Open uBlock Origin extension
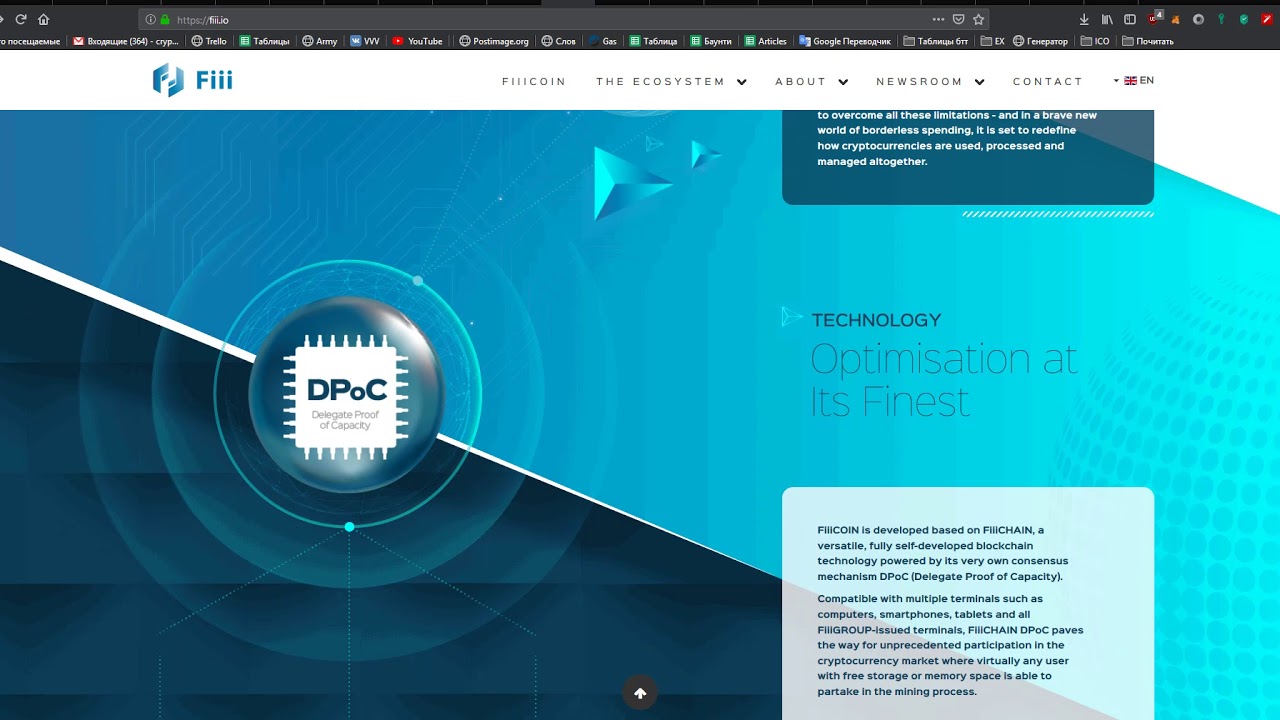The height and width of the screenshot is (720, 1280). click(x=1156, y=18)
